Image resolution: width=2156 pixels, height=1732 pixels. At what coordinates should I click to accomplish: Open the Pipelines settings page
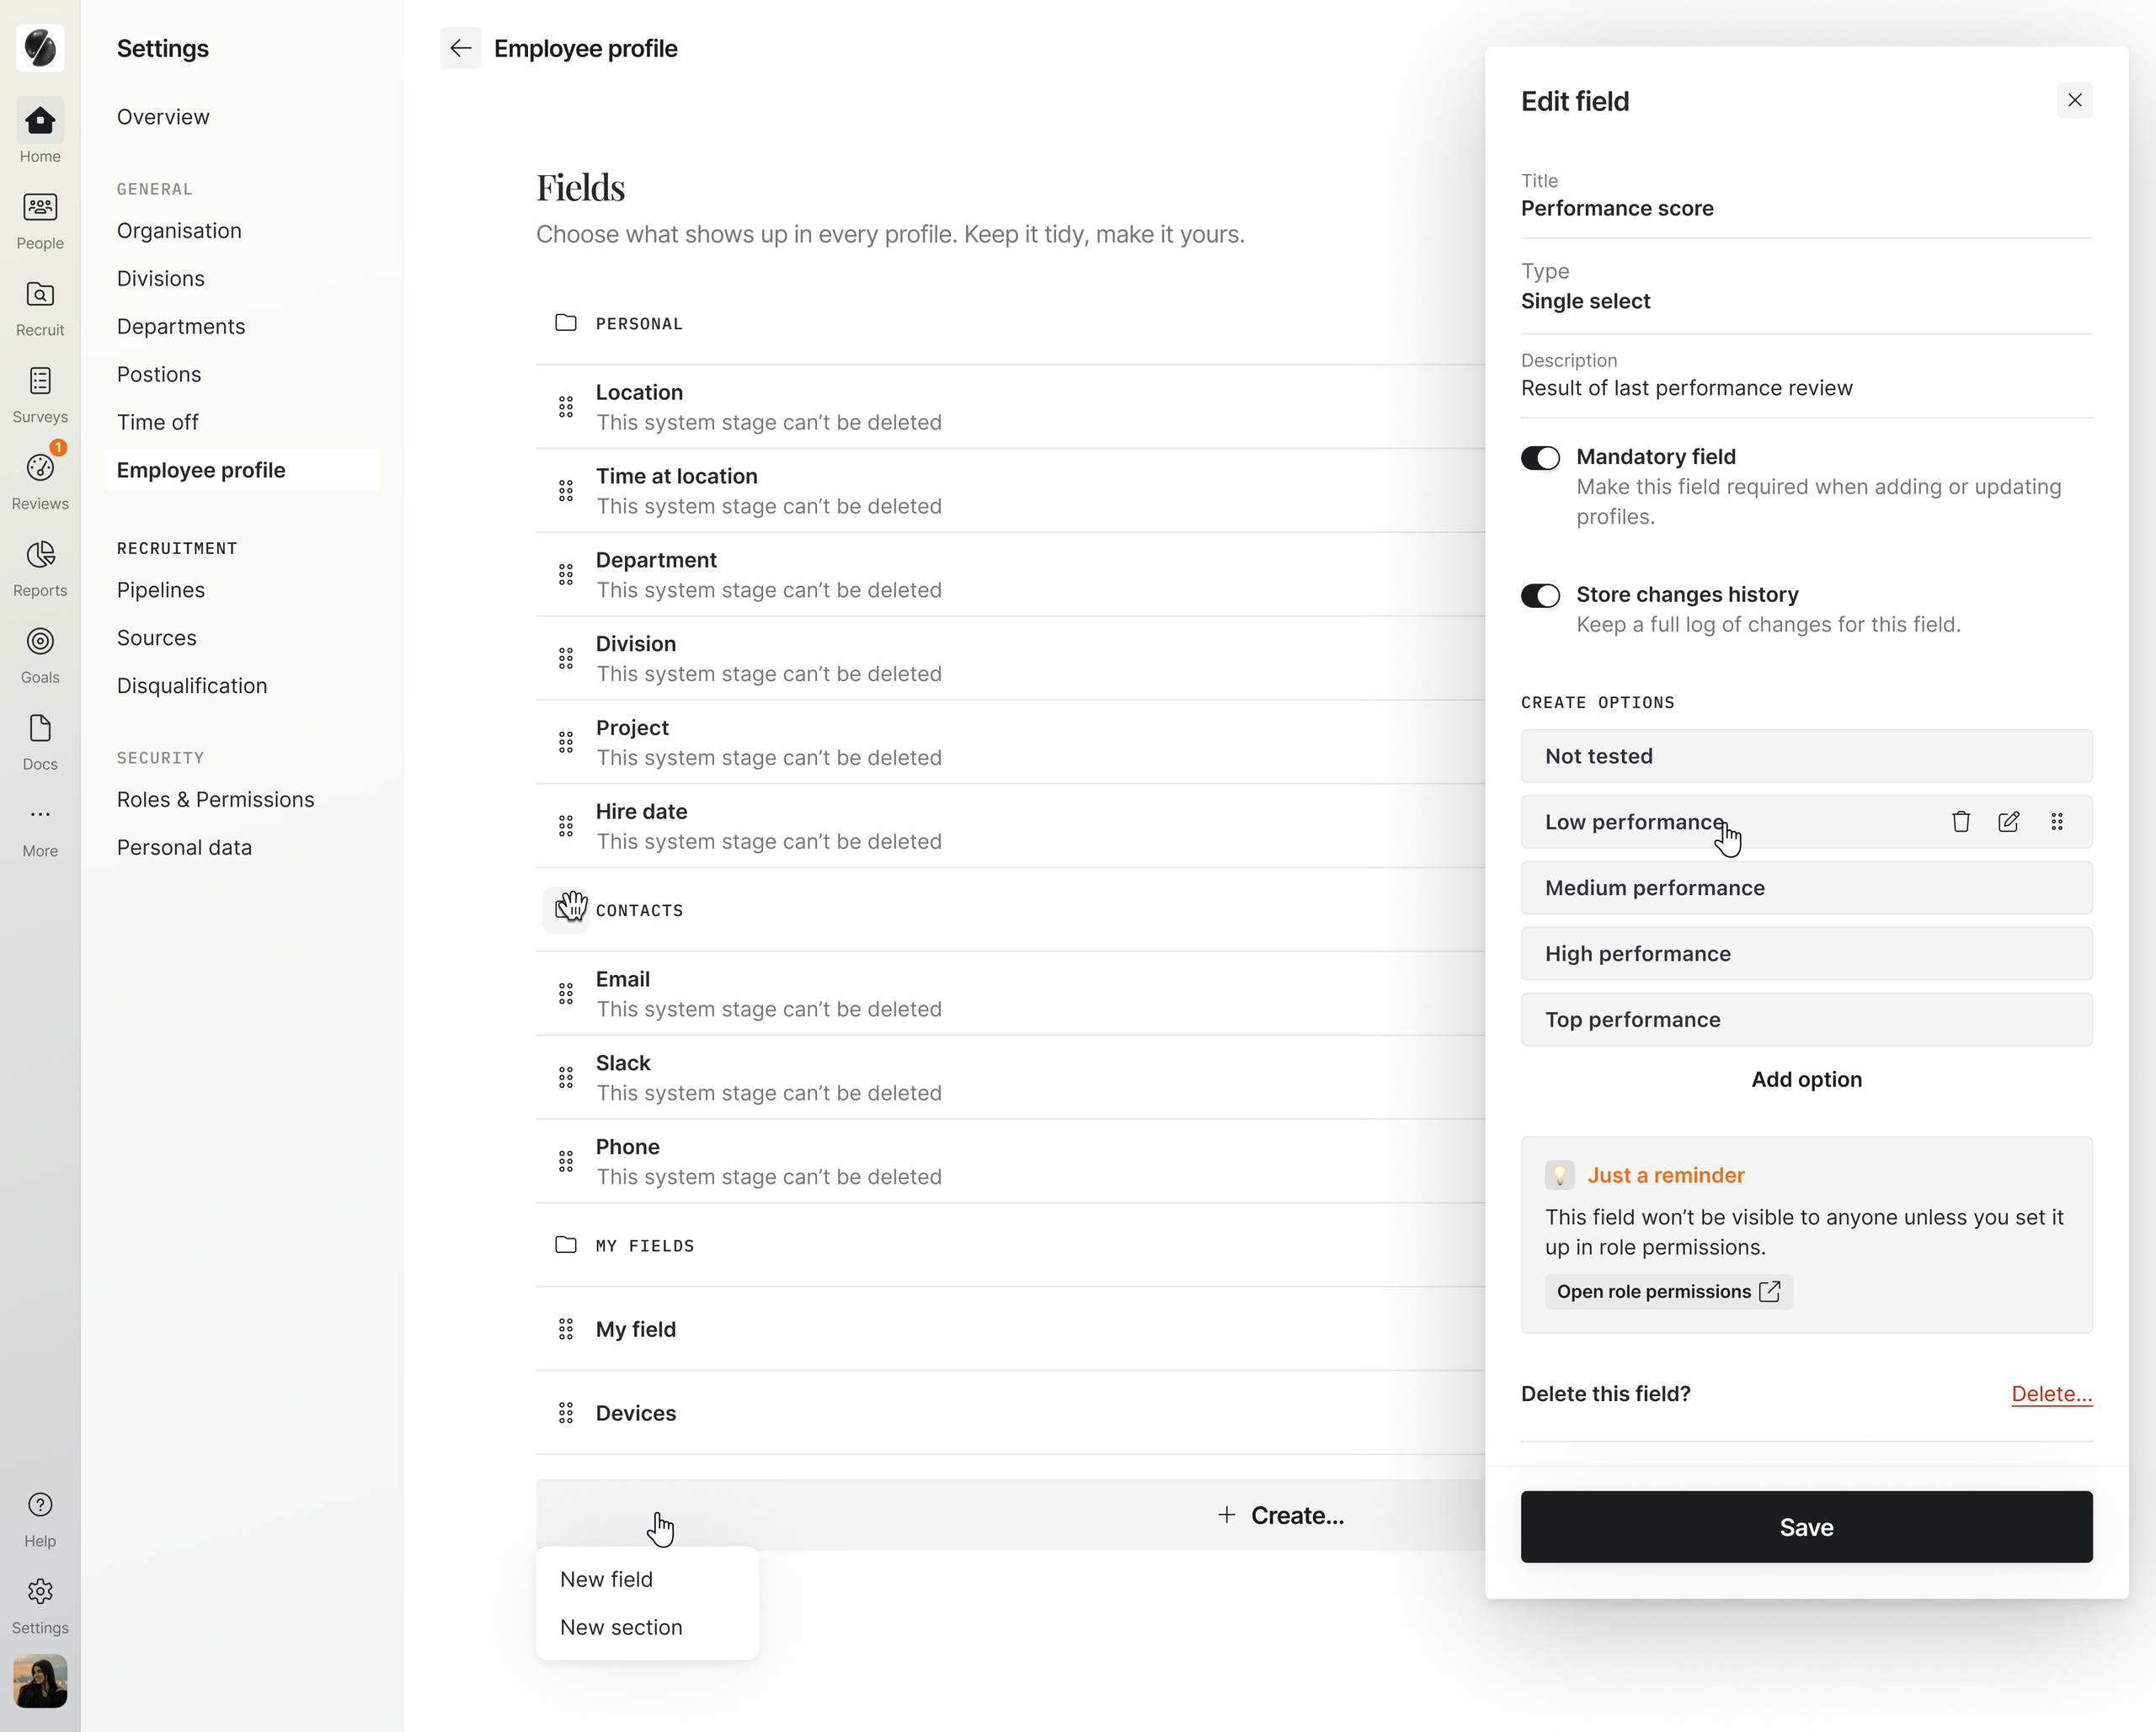pos(161,590)
